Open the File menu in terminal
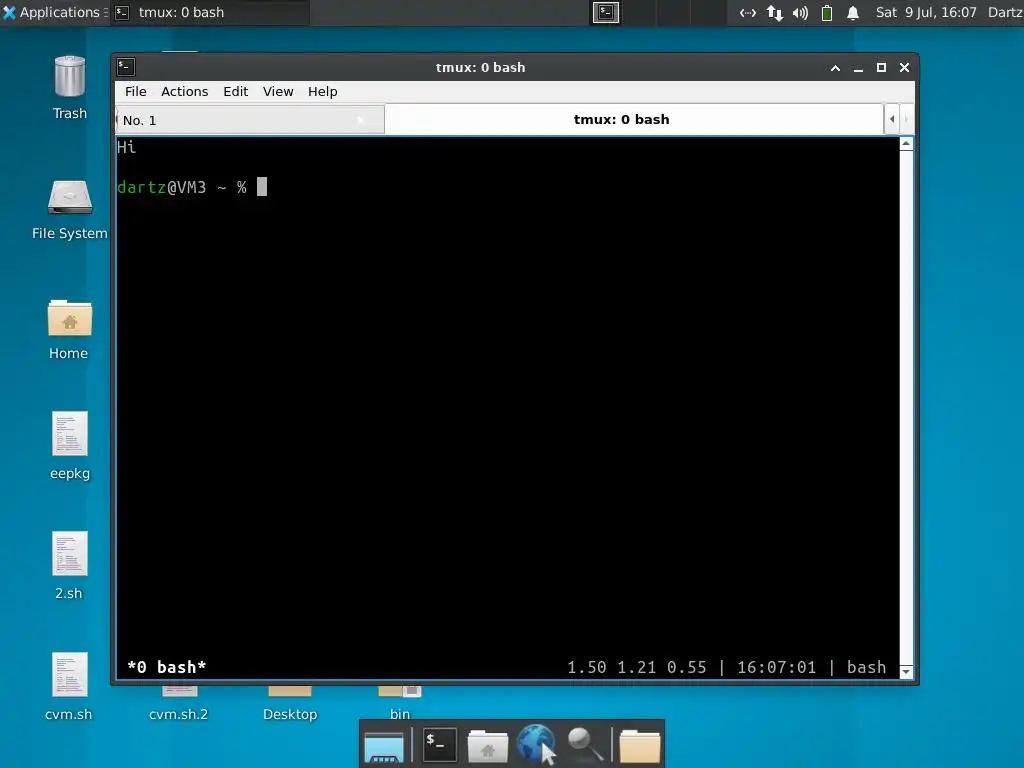1024x768 pixels. [x=136, y=91]
